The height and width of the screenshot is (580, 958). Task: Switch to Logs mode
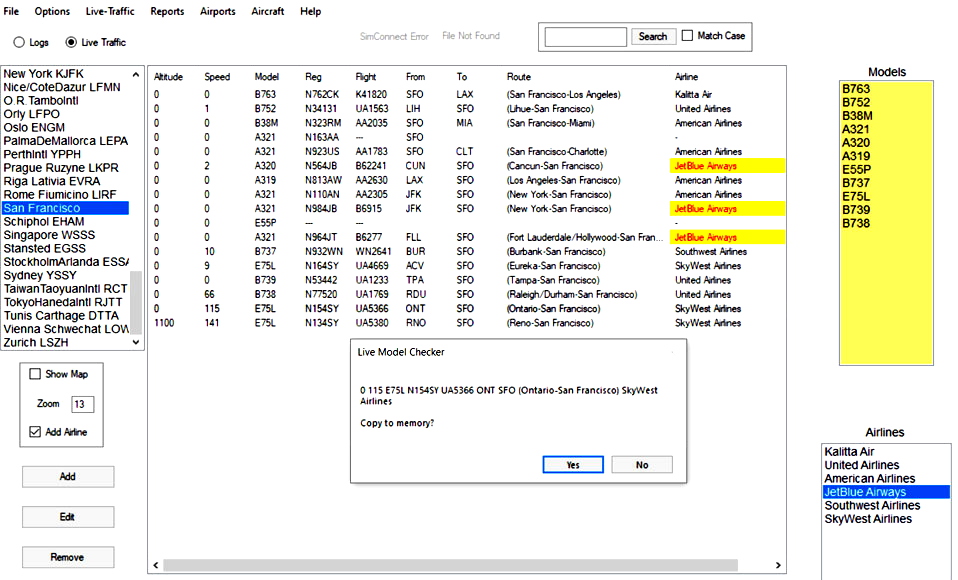(18, 42)
